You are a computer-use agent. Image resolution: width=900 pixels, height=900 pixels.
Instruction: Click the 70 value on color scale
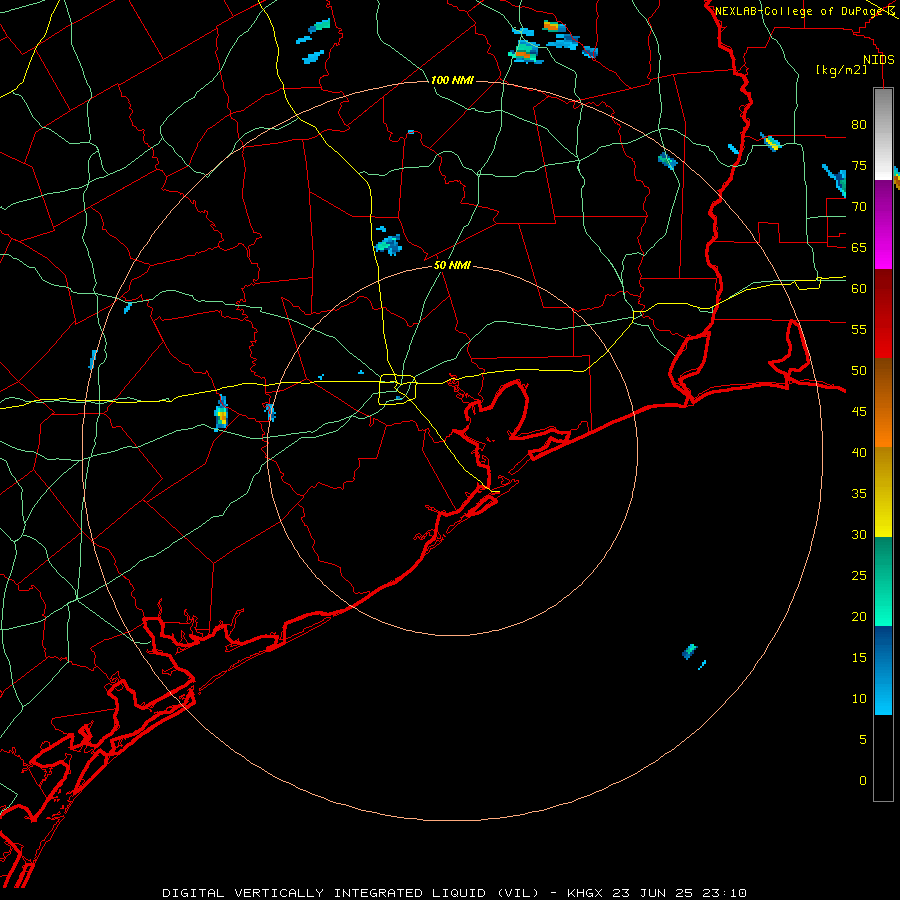click(x=859, y=207)
